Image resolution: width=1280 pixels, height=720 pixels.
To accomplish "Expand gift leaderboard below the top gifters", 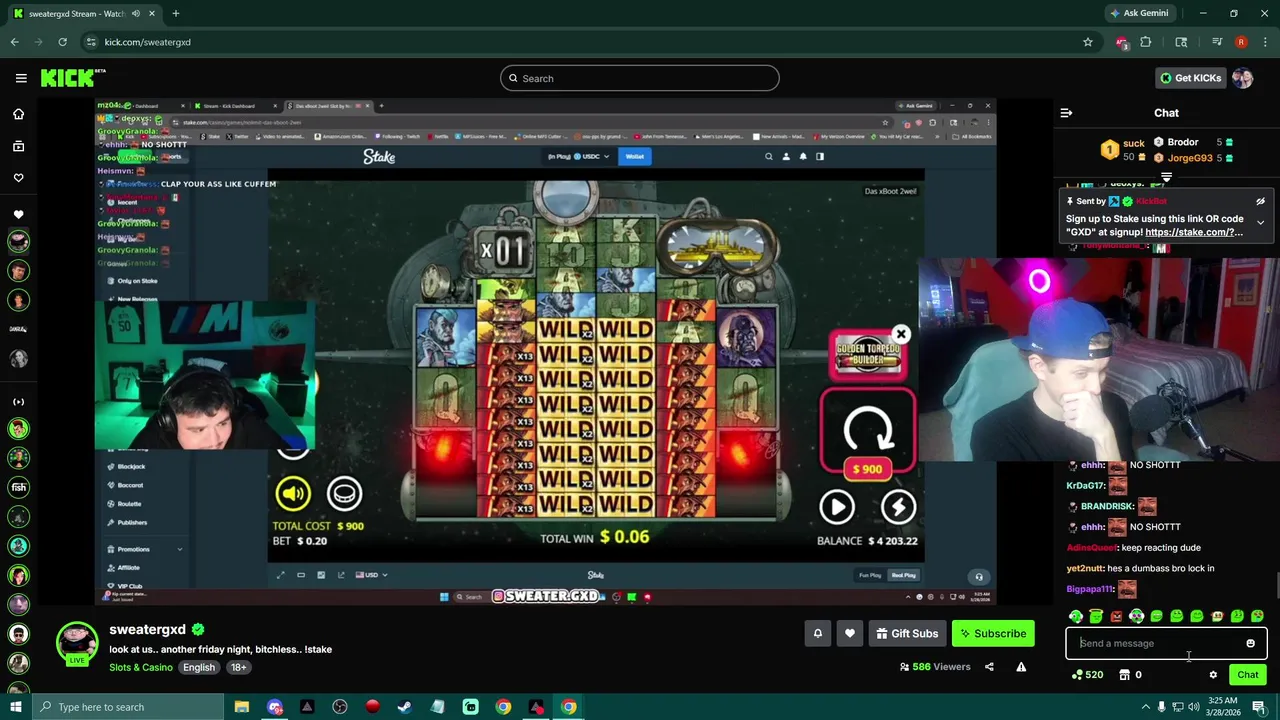I will [x=1166, y=177].
